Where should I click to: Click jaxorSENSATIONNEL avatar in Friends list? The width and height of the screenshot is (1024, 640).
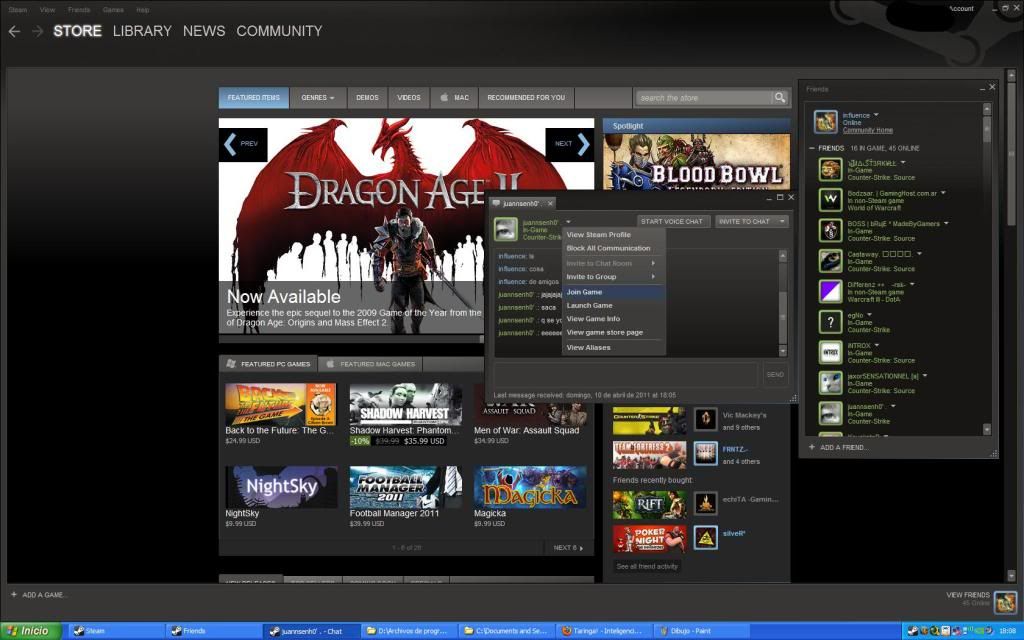pyautogui.click(x=831, y=383)
